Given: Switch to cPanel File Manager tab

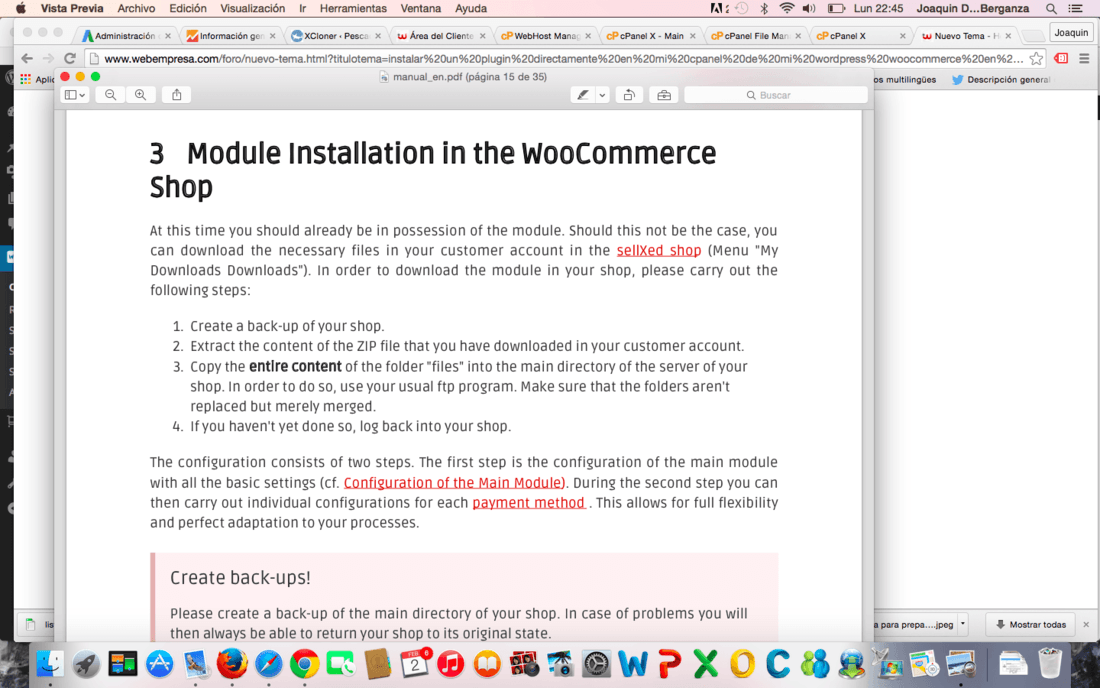Looking at the screenshot, I should [x=756, y=36].
